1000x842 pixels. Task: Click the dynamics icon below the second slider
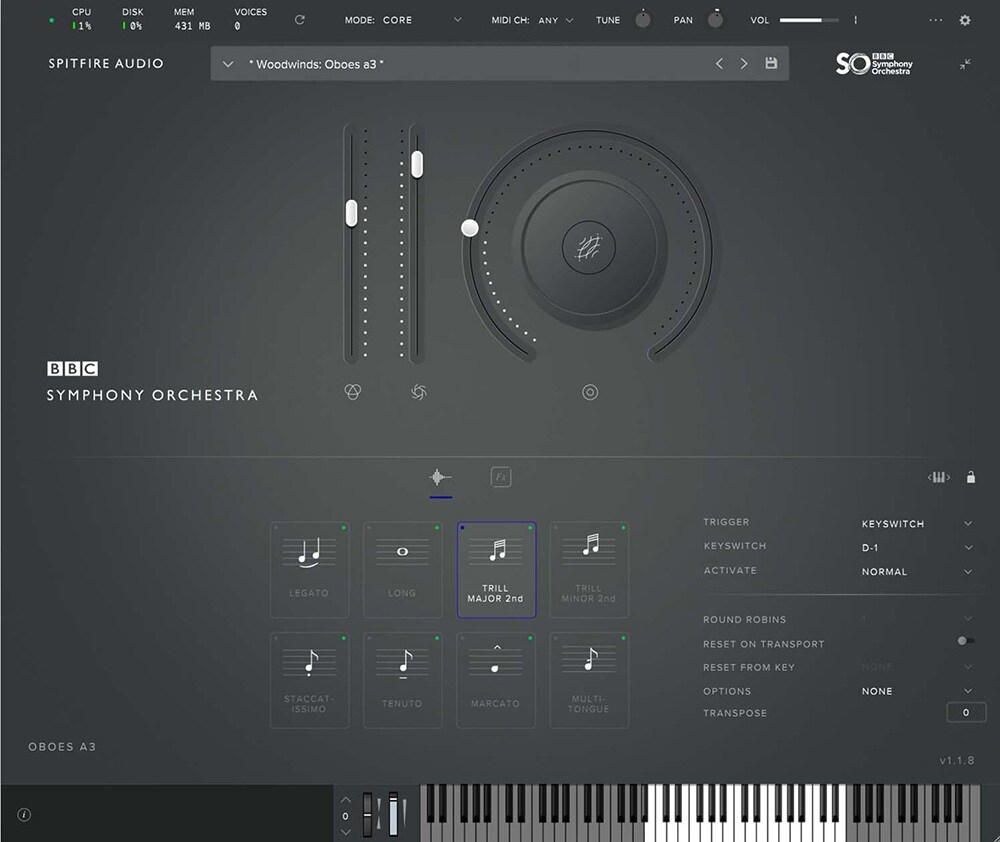pos(418,392)
